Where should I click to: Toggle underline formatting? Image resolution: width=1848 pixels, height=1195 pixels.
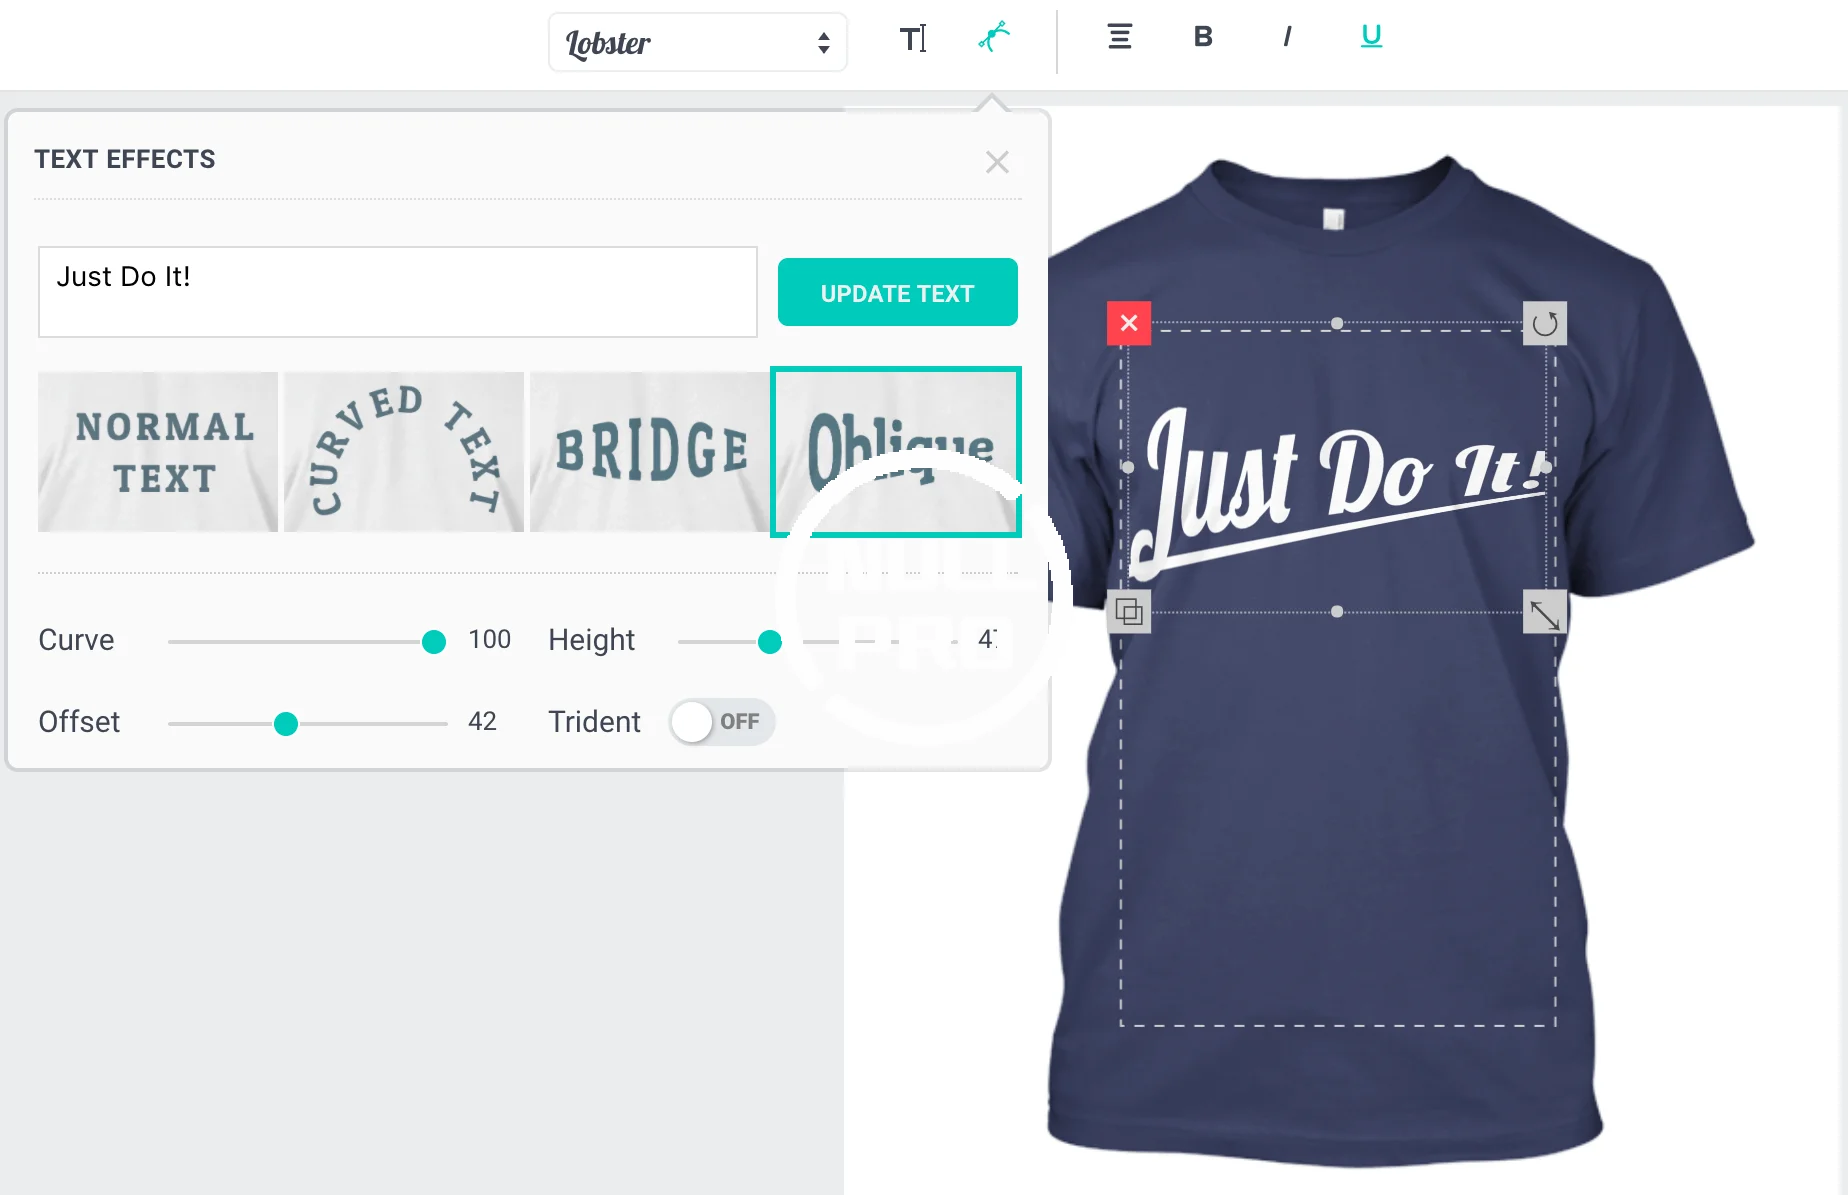tap(1371, 37)
